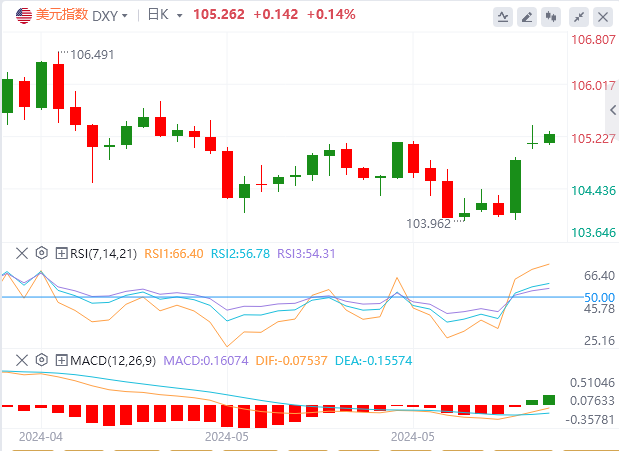
Task: Click the 104.436 price axis label
Action: pos(593,191)
